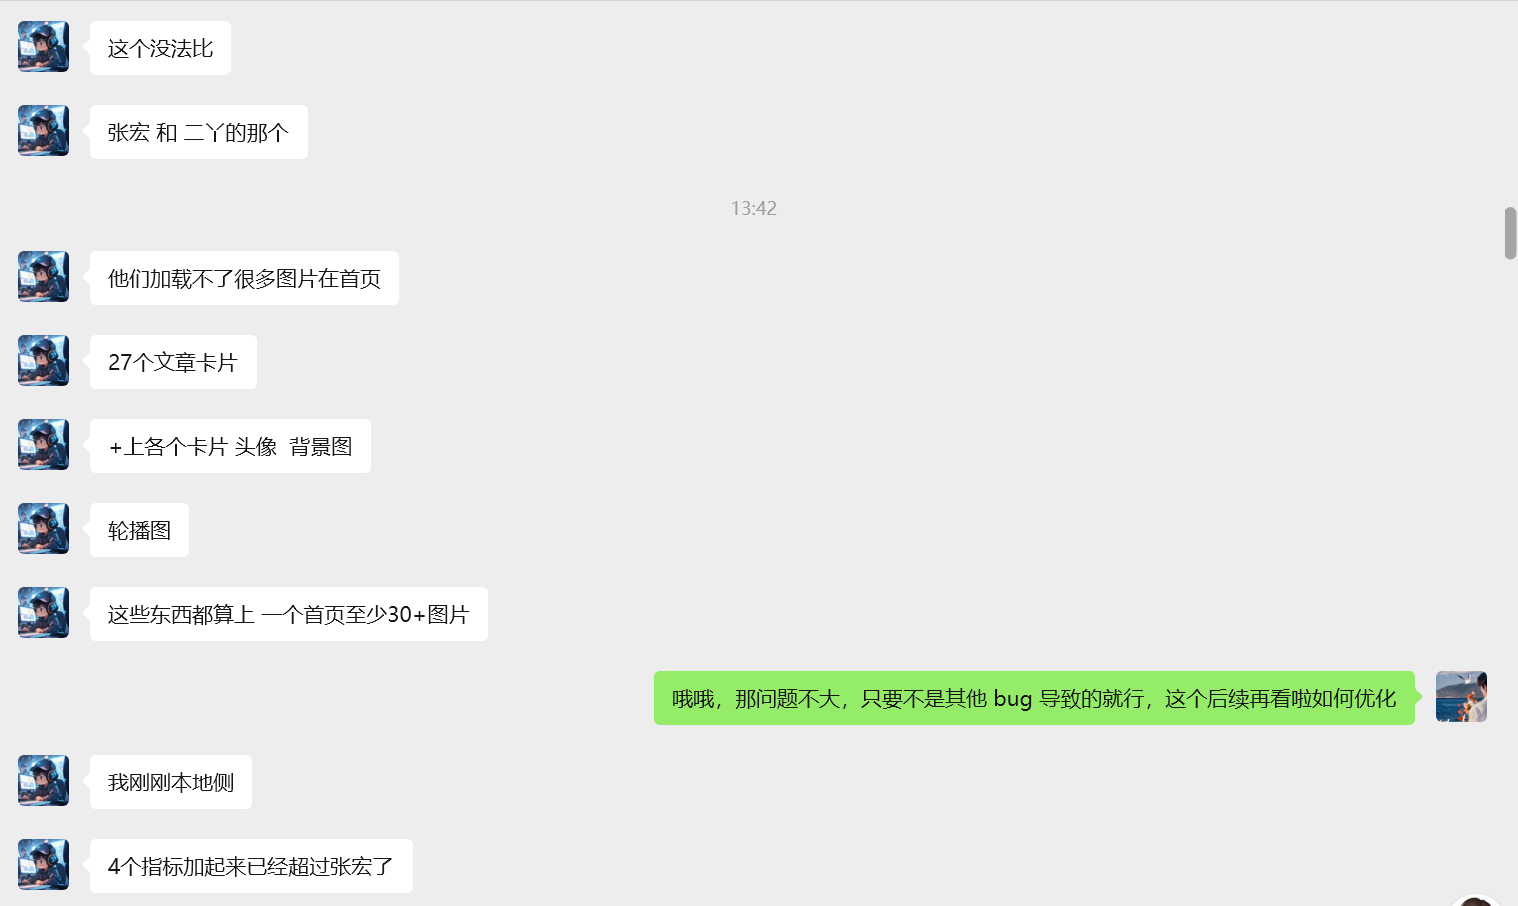Click the chat vertical scrollbar thumb
This screenshot has width=1518, height=906.
coord(1510,233)
